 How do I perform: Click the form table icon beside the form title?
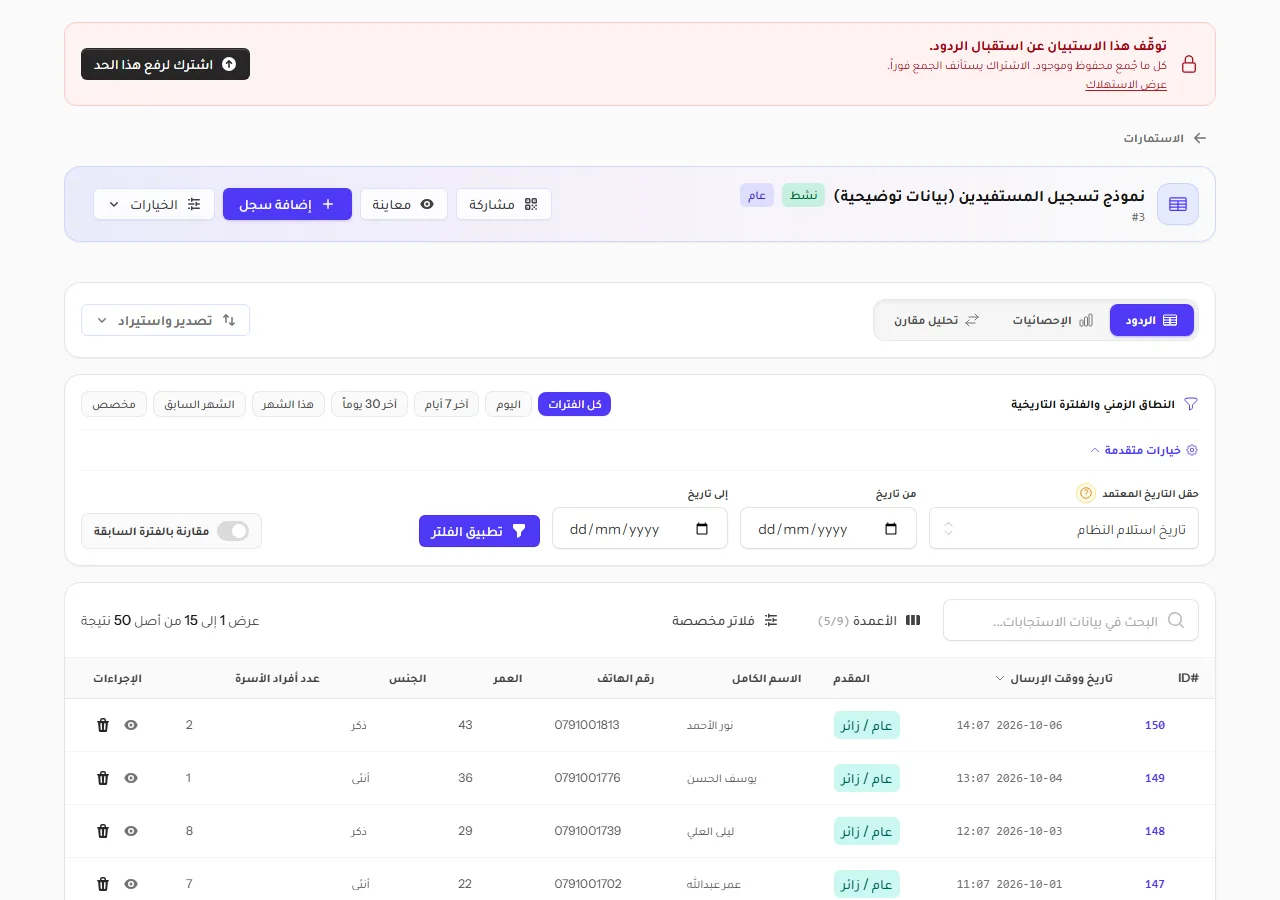(x=1178, y=204)
